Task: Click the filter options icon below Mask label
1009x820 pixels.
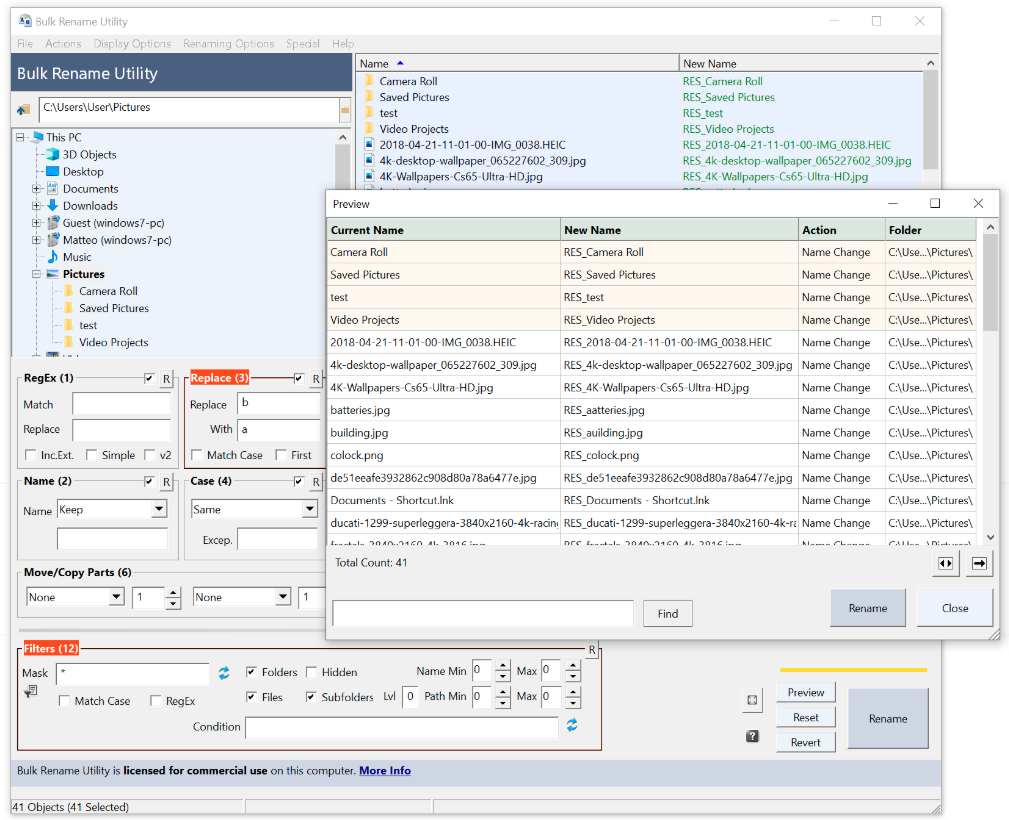Action: point(31,691)
